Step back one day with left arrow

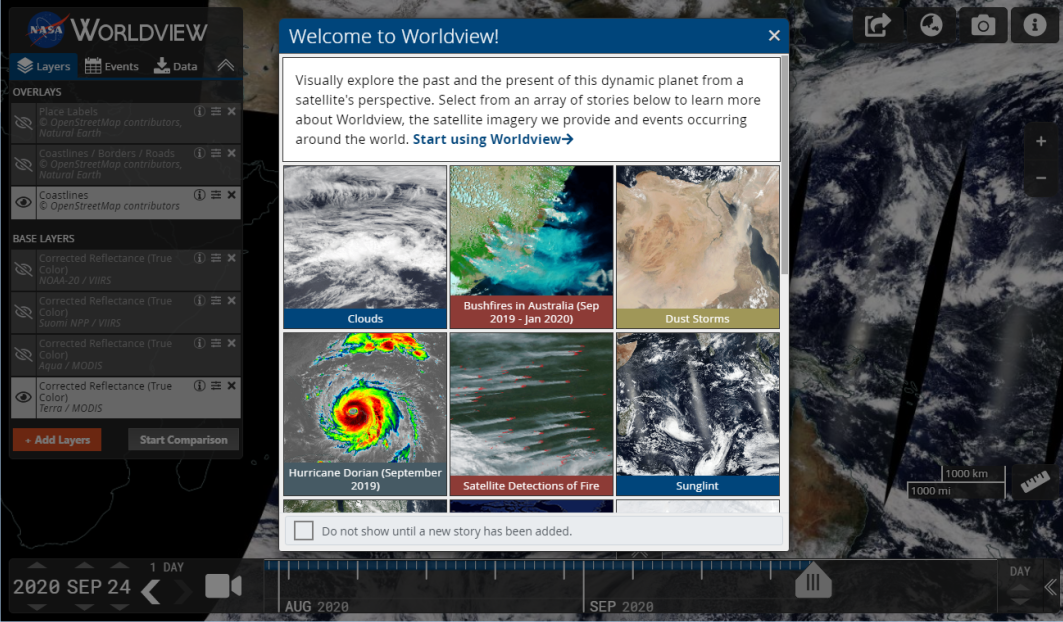tap(151, 591)
